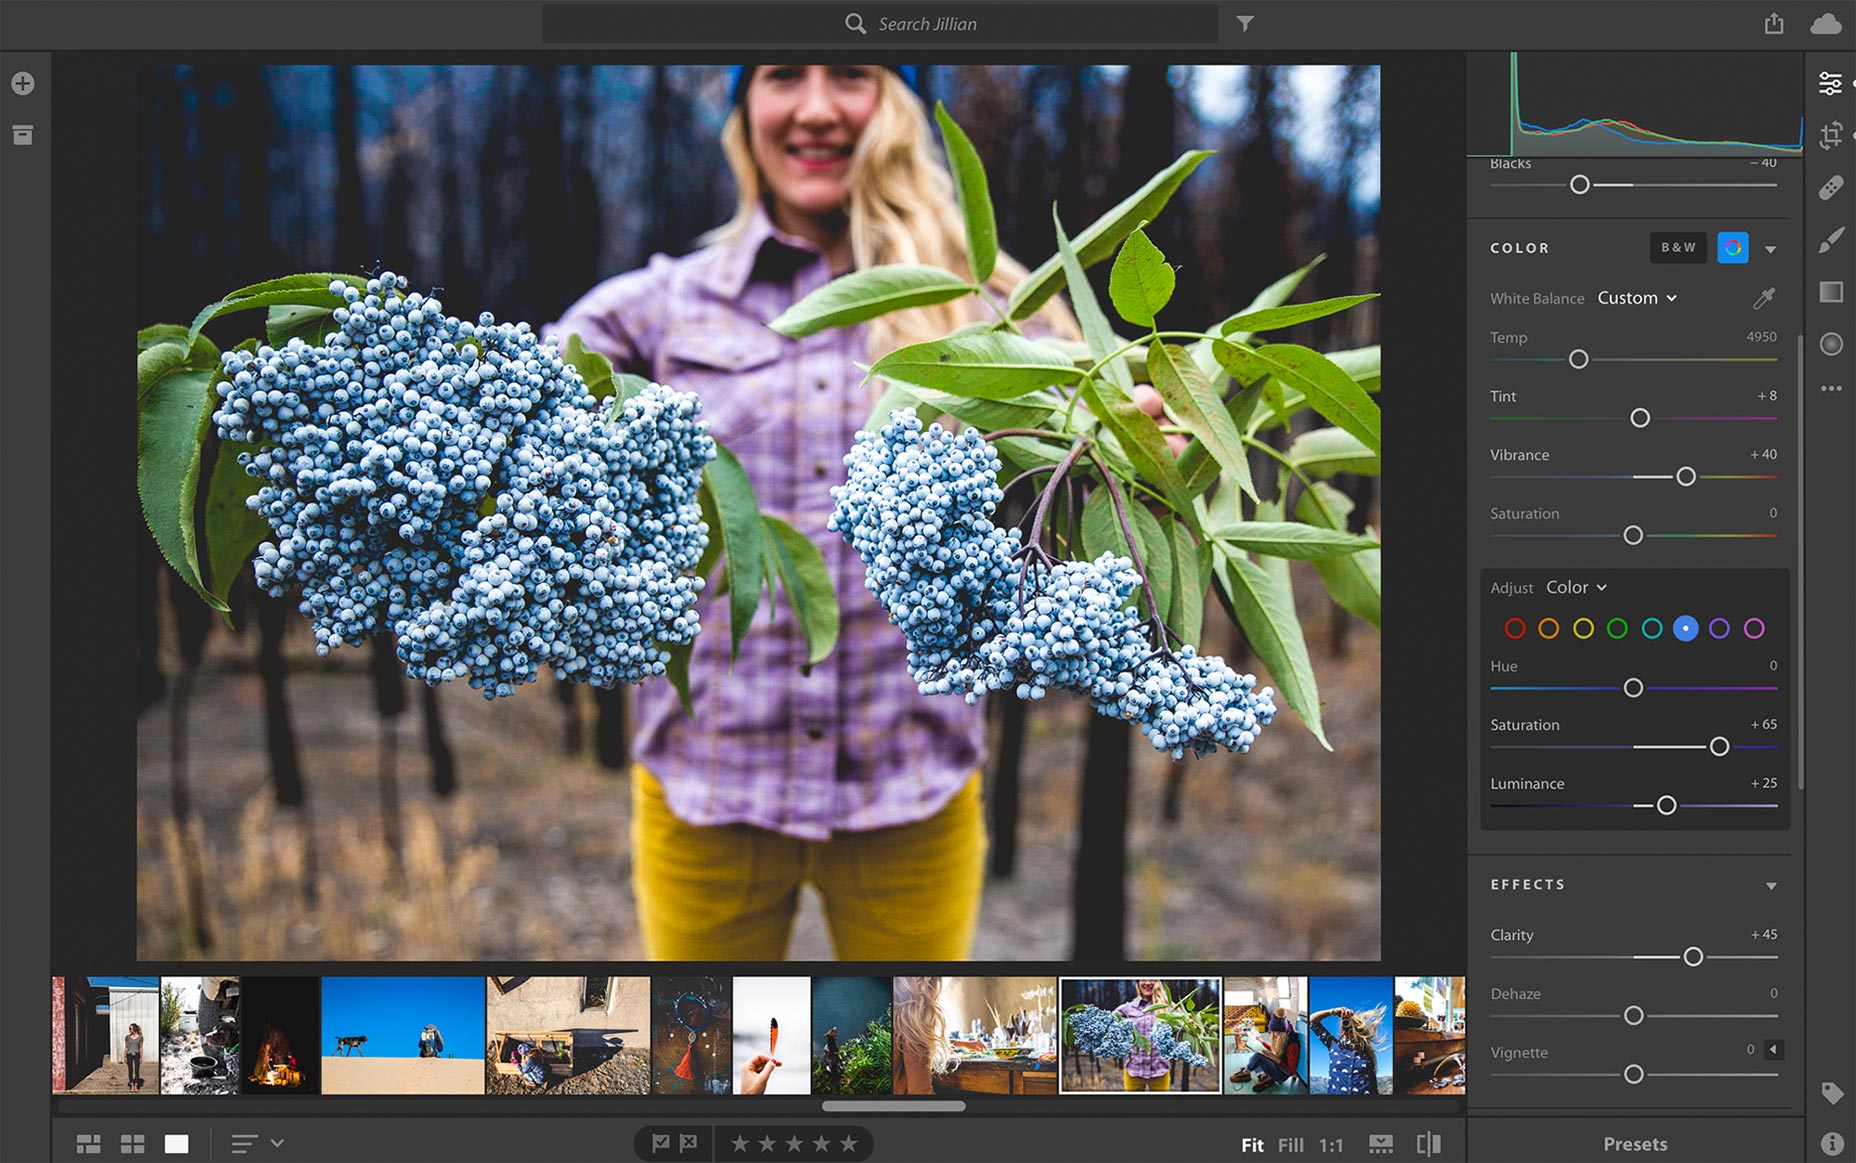Select the red color channel
Screen dimensions: 1856x1163
1515,628
